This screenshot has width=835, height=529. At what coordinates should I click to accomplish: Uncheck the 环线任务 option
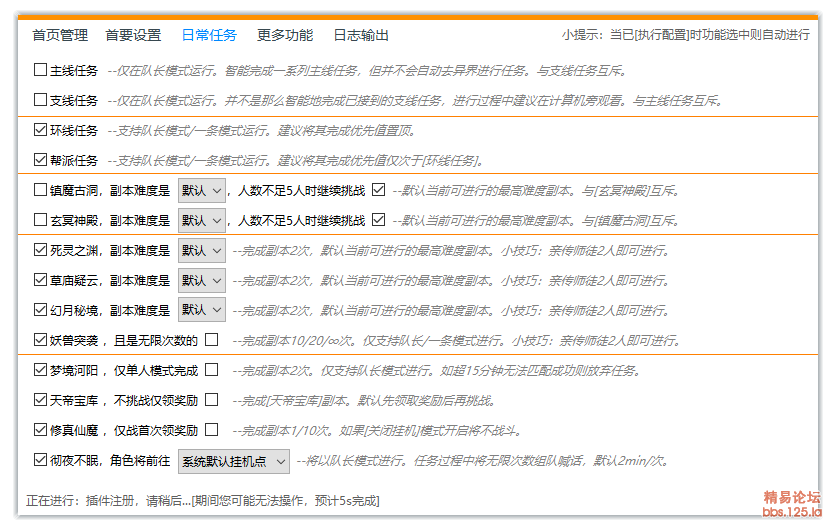(40, 130)
